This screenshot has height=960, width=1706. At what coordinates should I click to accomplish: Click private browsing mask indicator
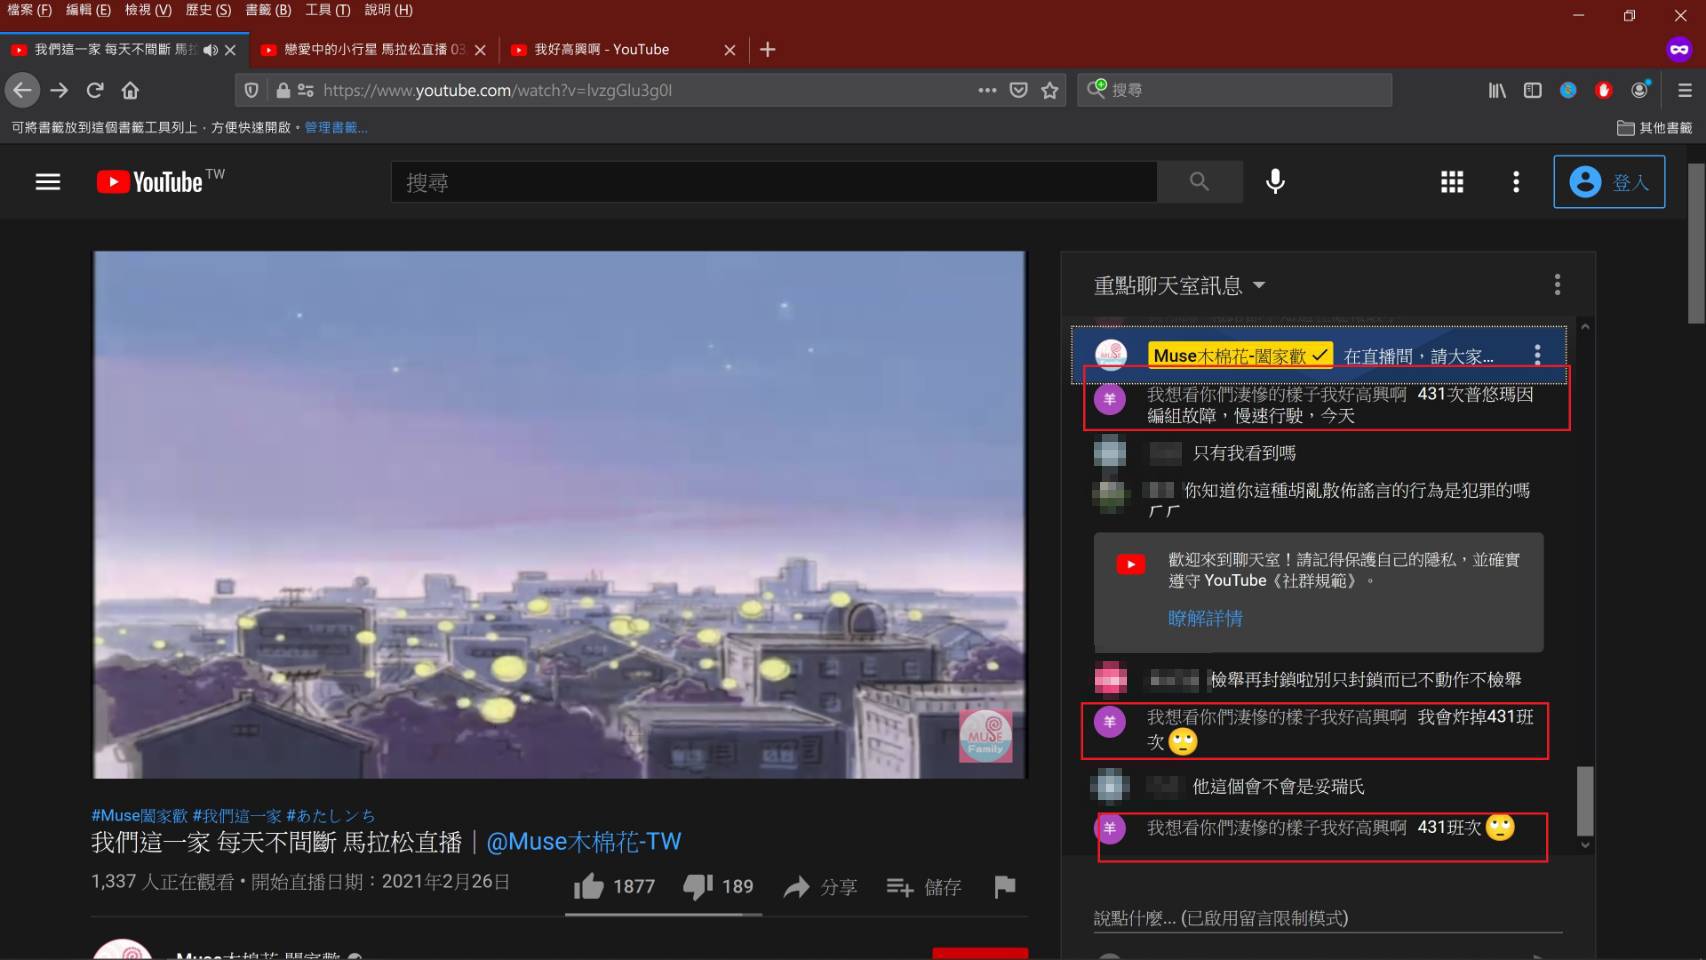coord(1679,49)
